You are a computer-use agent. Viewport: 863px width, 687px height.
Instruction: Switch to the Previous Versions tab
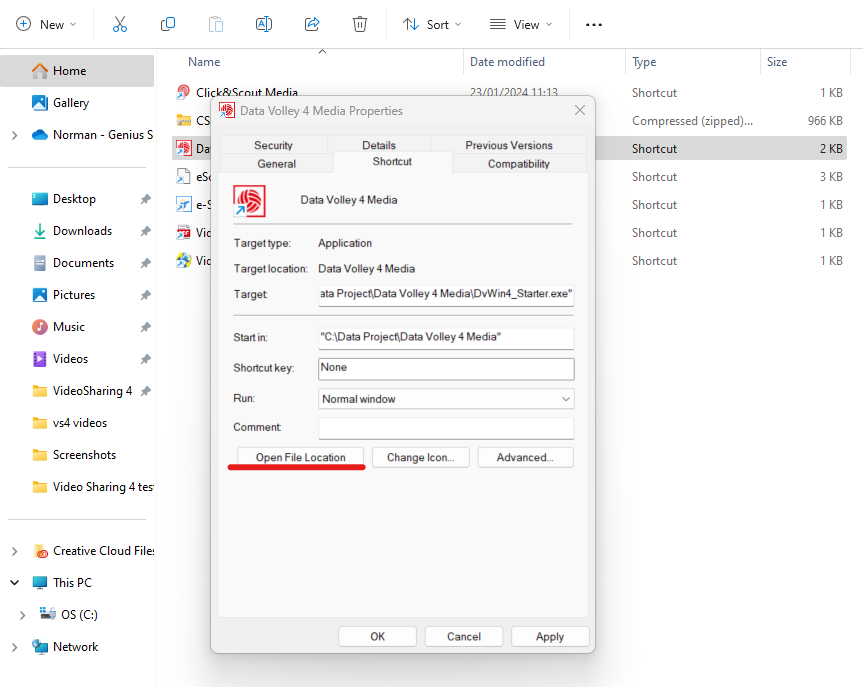[x=509, y=145]
